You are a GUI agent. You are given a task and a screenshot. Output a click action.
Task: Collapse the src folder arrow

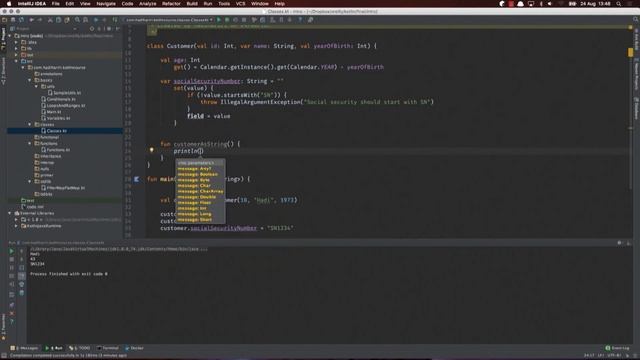coord(16,61)
